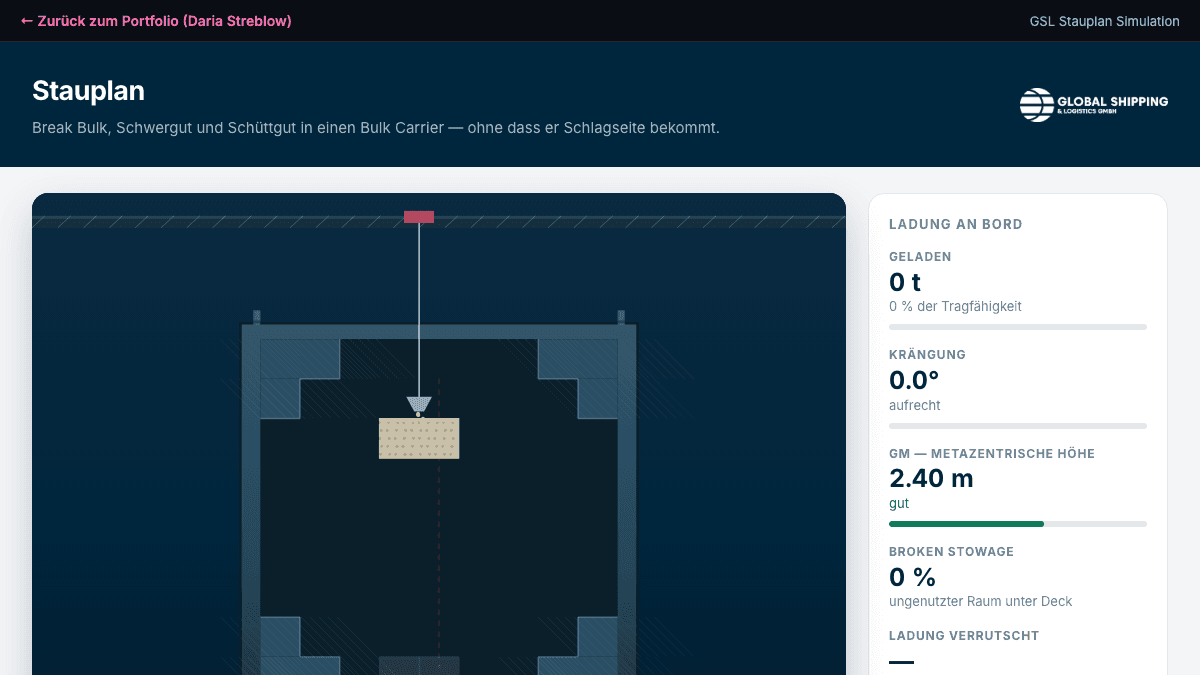Click the 'KRÄNGUNG' label
This screenshot has width=1200, height=675.
(x=927, y=355)
